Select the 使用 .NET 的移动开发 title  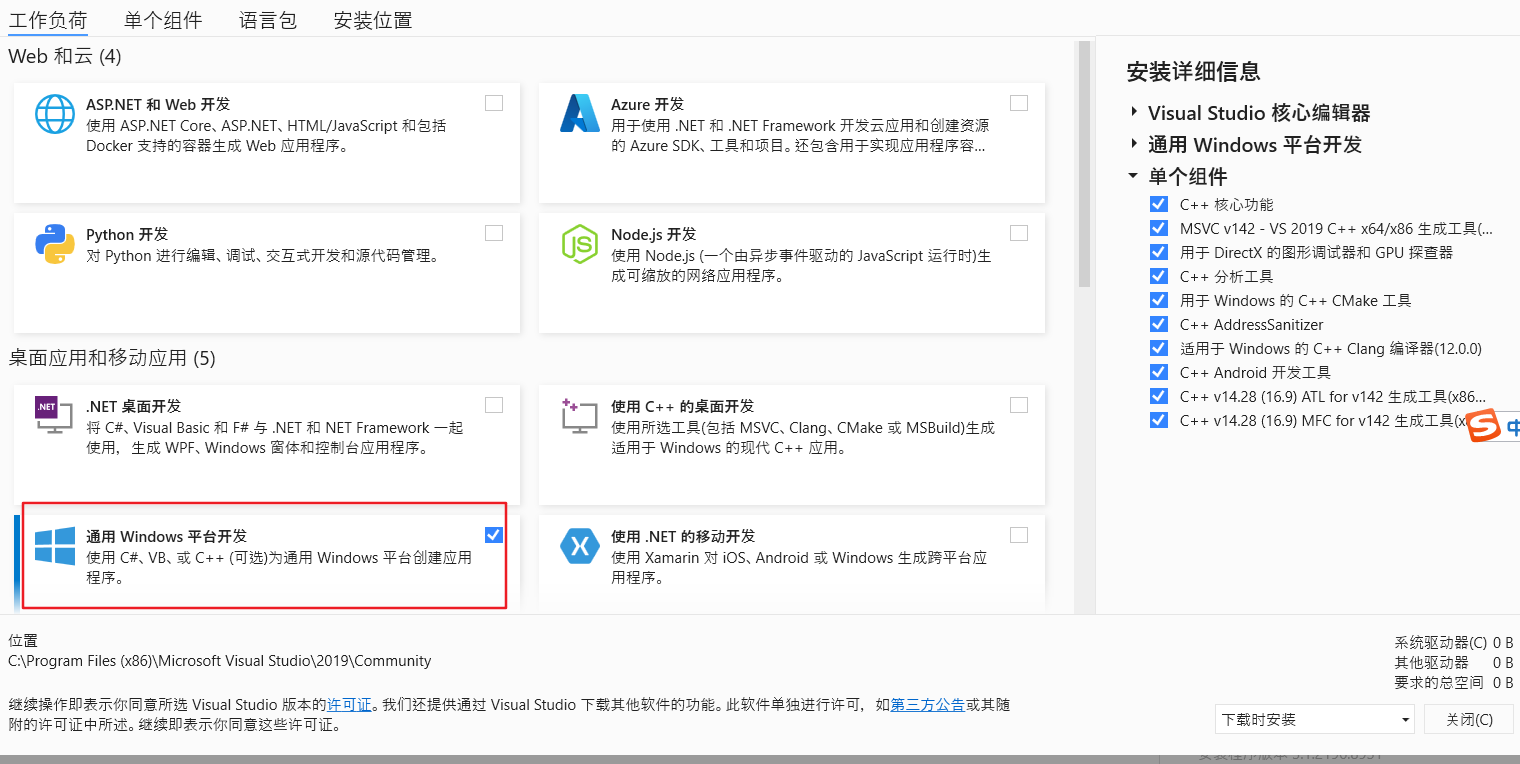pos(683,536)
